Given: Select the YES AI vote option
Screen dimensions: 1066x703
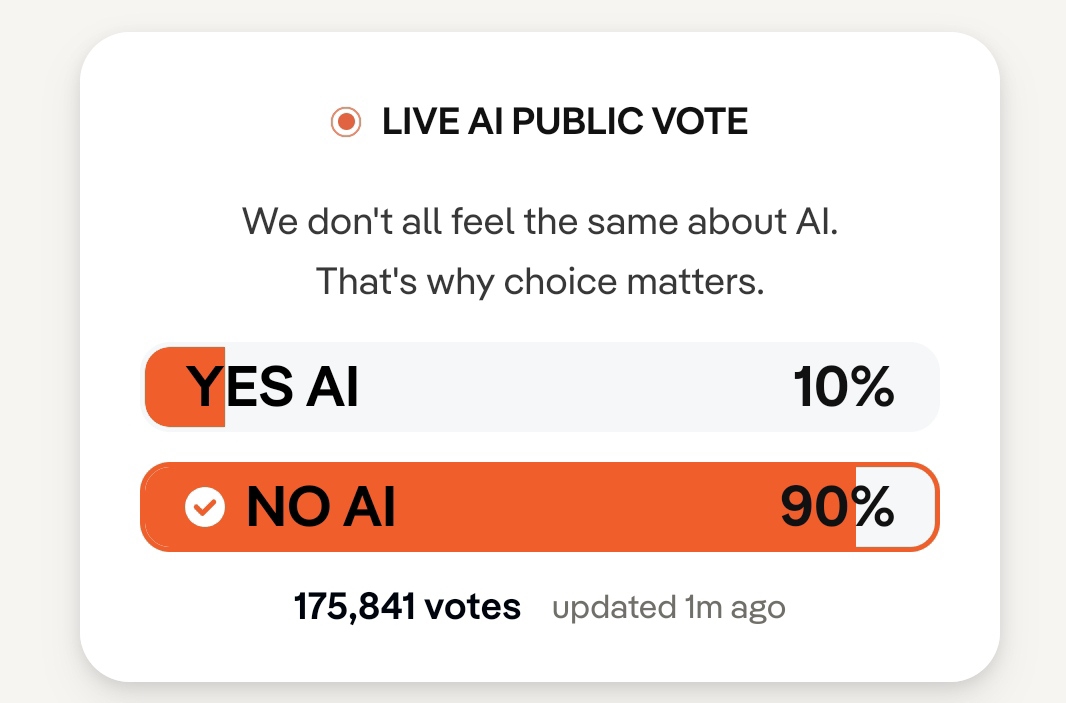Looking at the screenshot, I should pyautogui.click(x=540, y=387).
